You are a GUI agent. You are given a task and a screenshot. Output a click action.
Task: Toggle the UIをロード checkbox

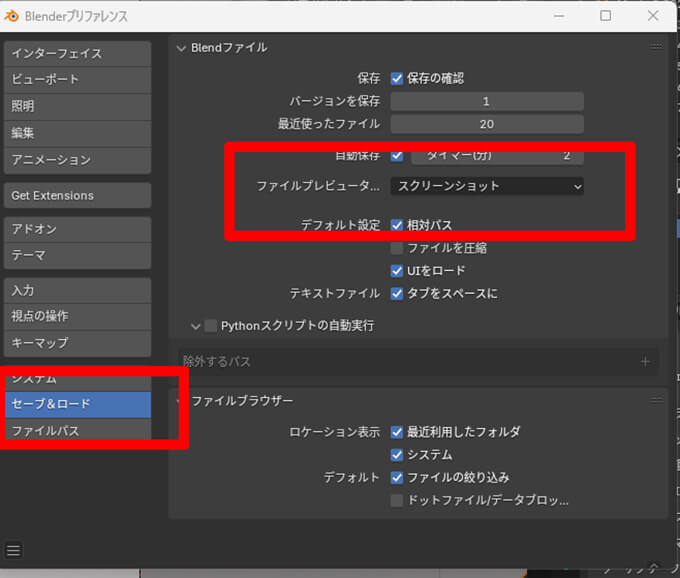[397, 271]
